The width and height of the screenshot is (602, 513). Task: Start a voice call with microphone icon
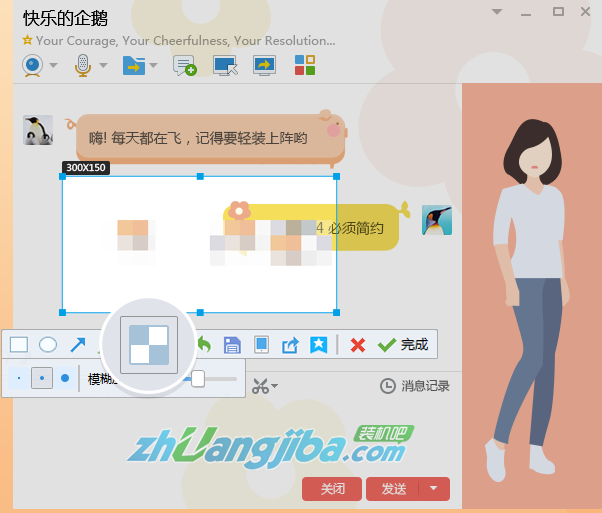[x=83, y=65]
